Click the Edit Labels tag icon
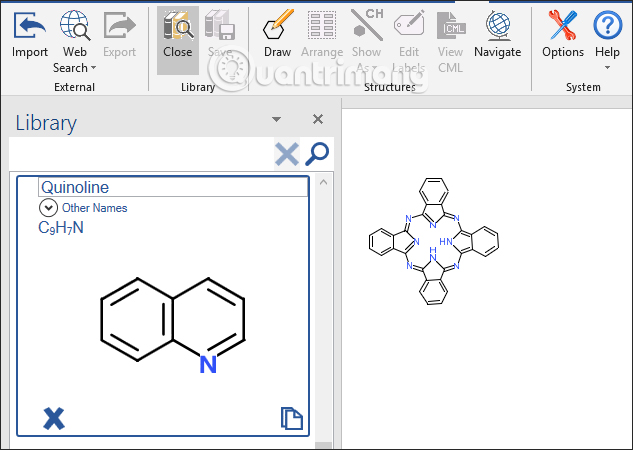The width and height of the screenshot is (633, 450). [x=409, y=25]
